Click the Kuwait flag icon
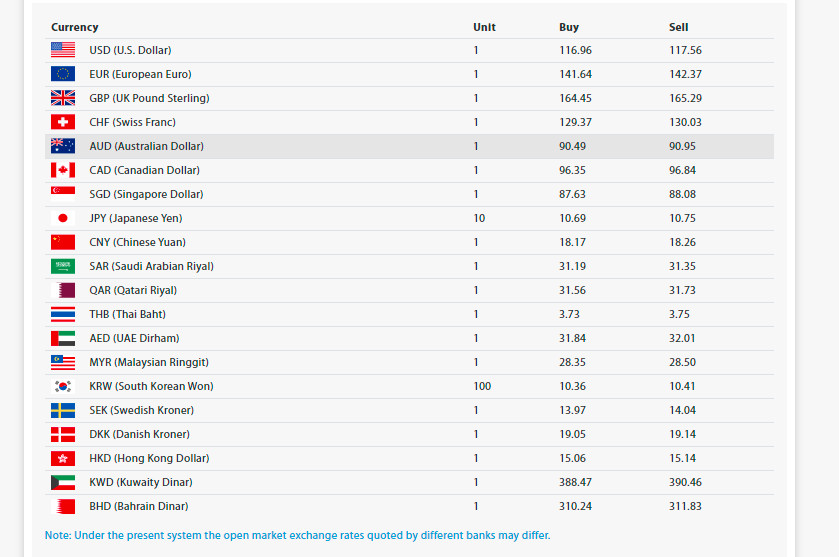Screen dimensions: 839x557 pyautogui.click(x=63, y=482)
